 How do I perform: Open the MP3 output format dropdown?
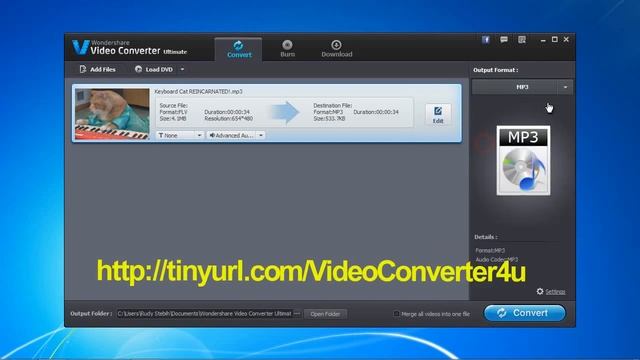coord(522,87)
